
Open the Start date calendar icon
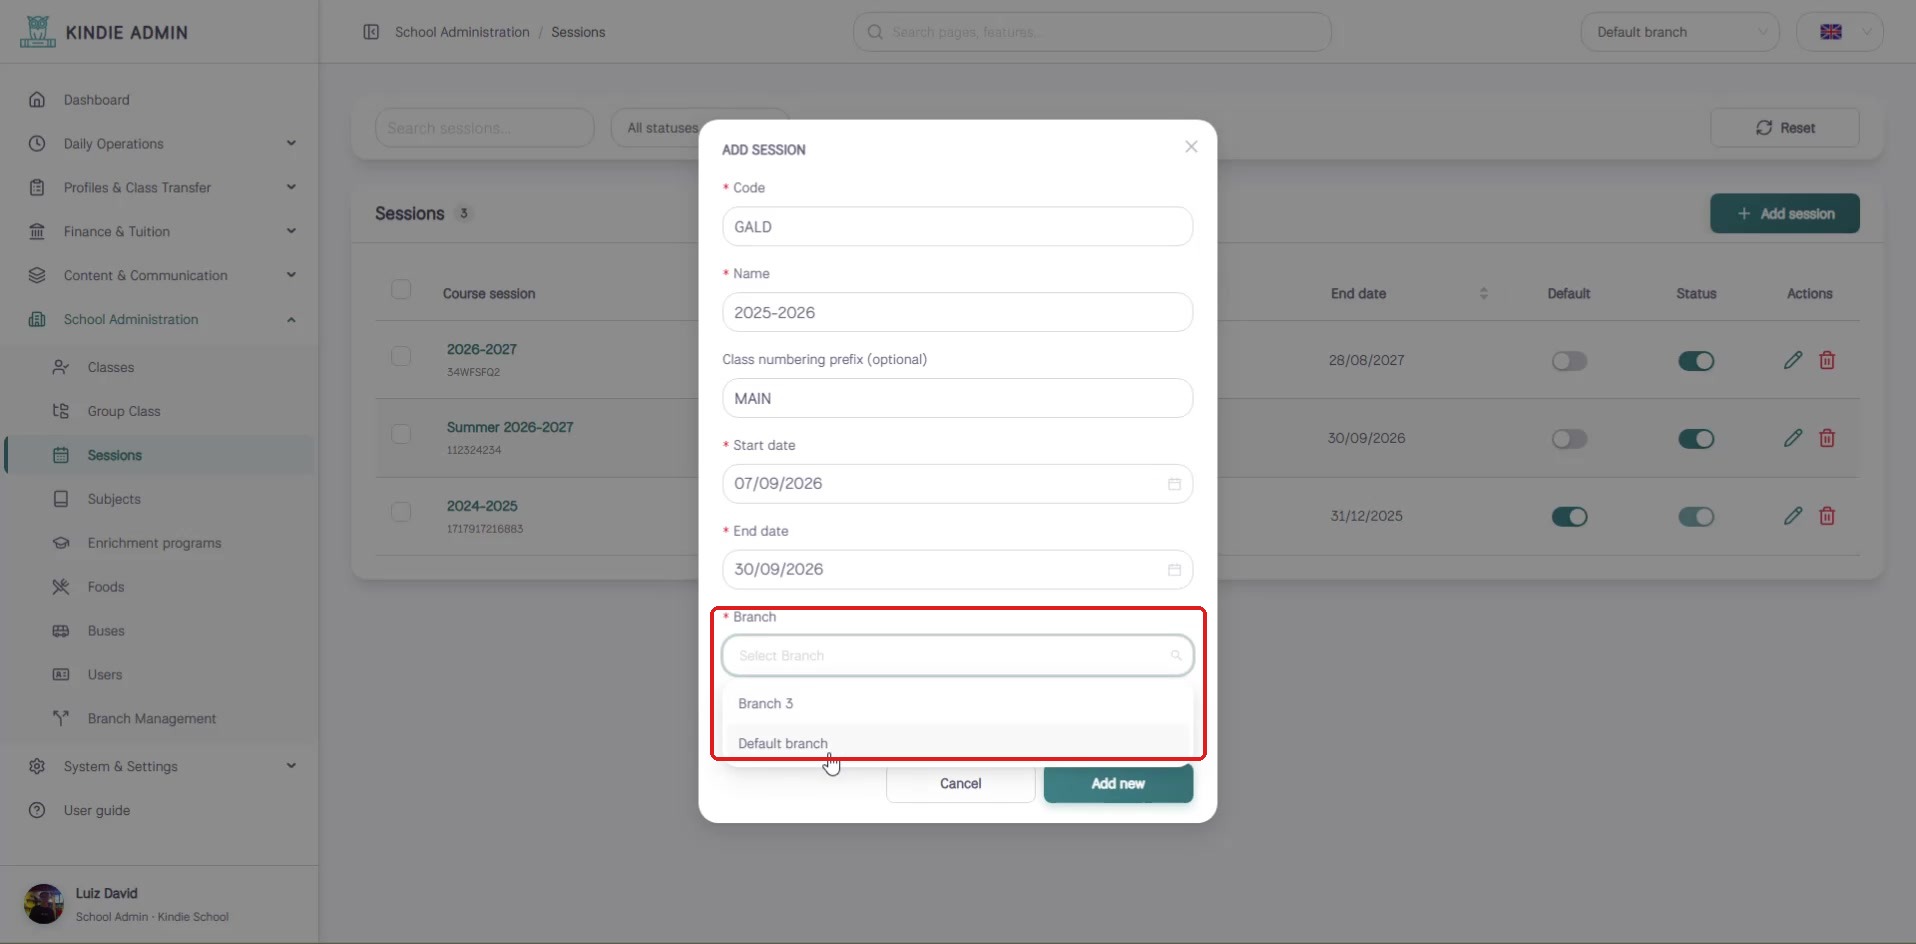[x=1174, y=484]
